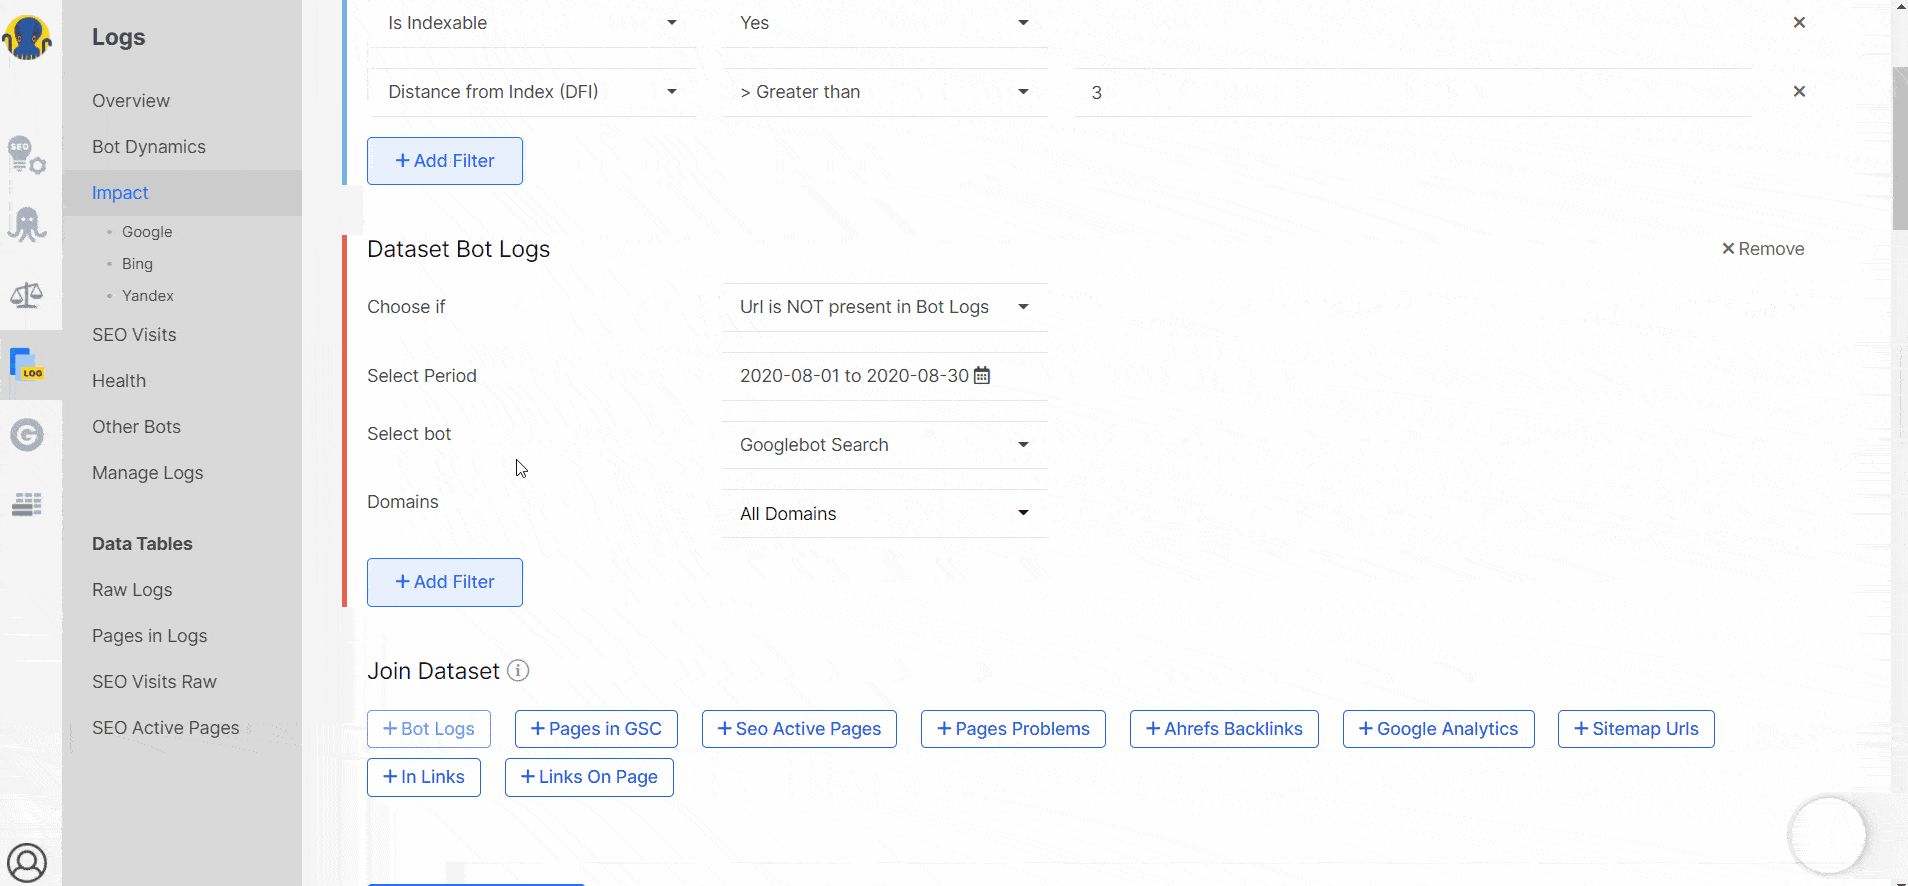Open the SEO settings sidebar icon
Viewport: 1908px width, 886px height.
pos(27,155)
